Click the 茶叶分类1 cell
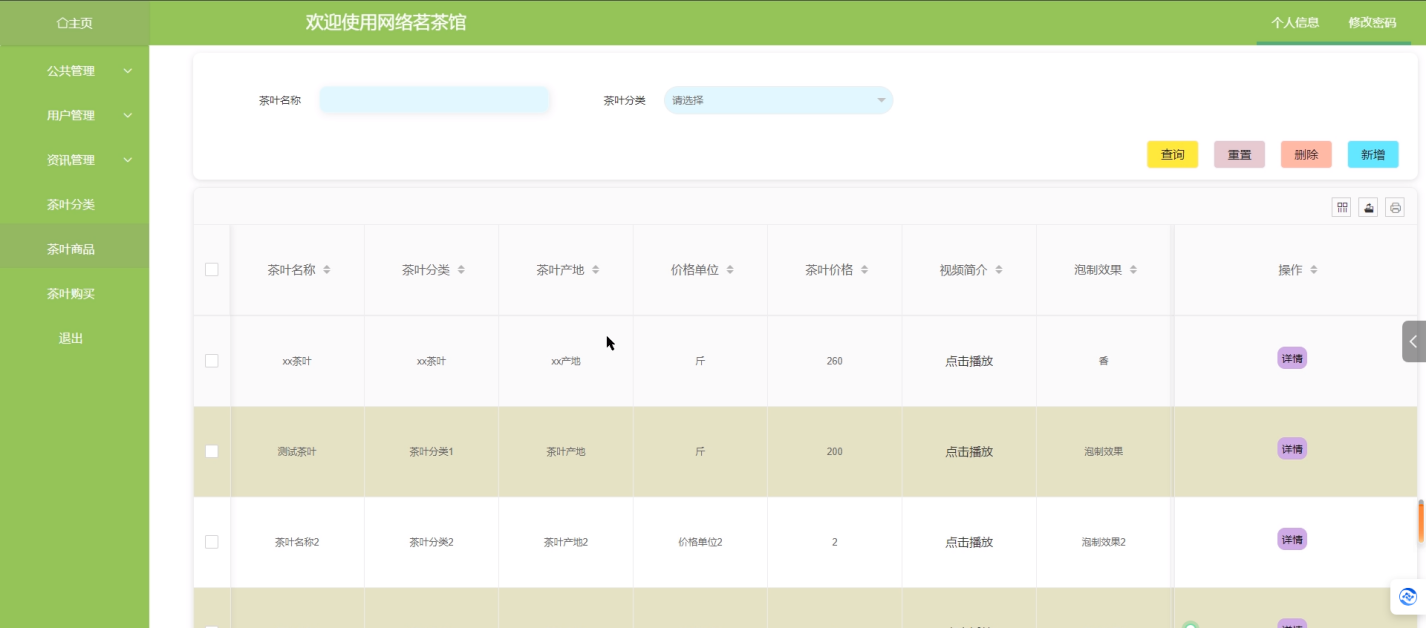The height and width of the screenshot is (628, 1426). 431,452
